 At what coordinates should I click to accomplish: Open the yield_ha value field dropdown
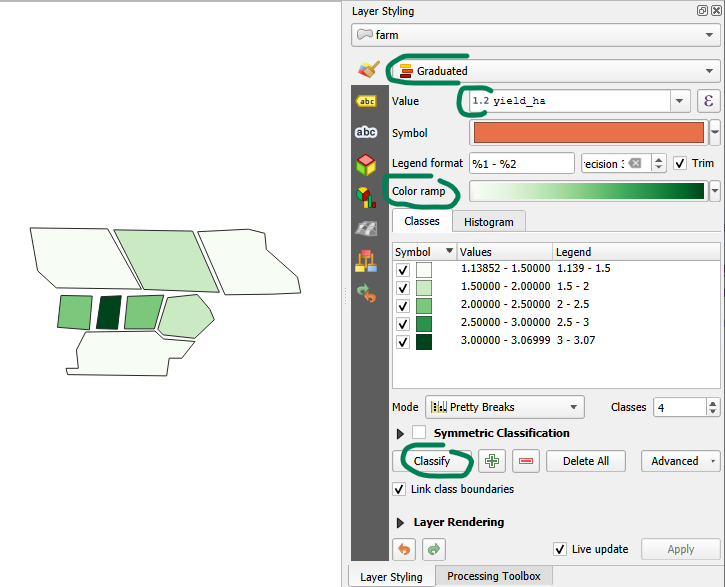tap(679, 101)
